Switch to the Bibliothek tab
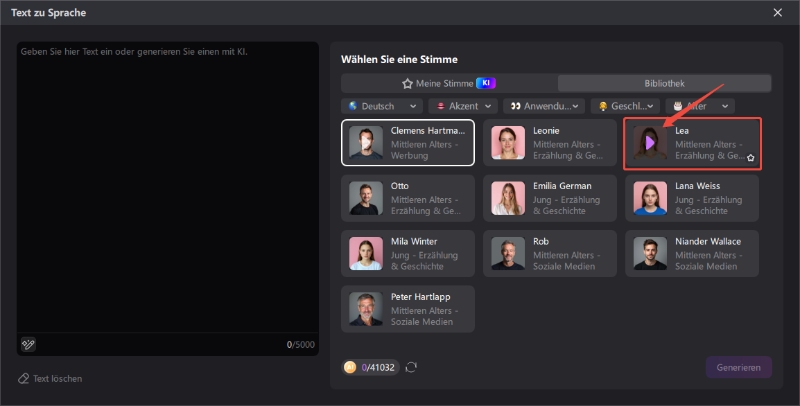The width and height of the screenshot is (800, 406). click(x=664, y=83)
